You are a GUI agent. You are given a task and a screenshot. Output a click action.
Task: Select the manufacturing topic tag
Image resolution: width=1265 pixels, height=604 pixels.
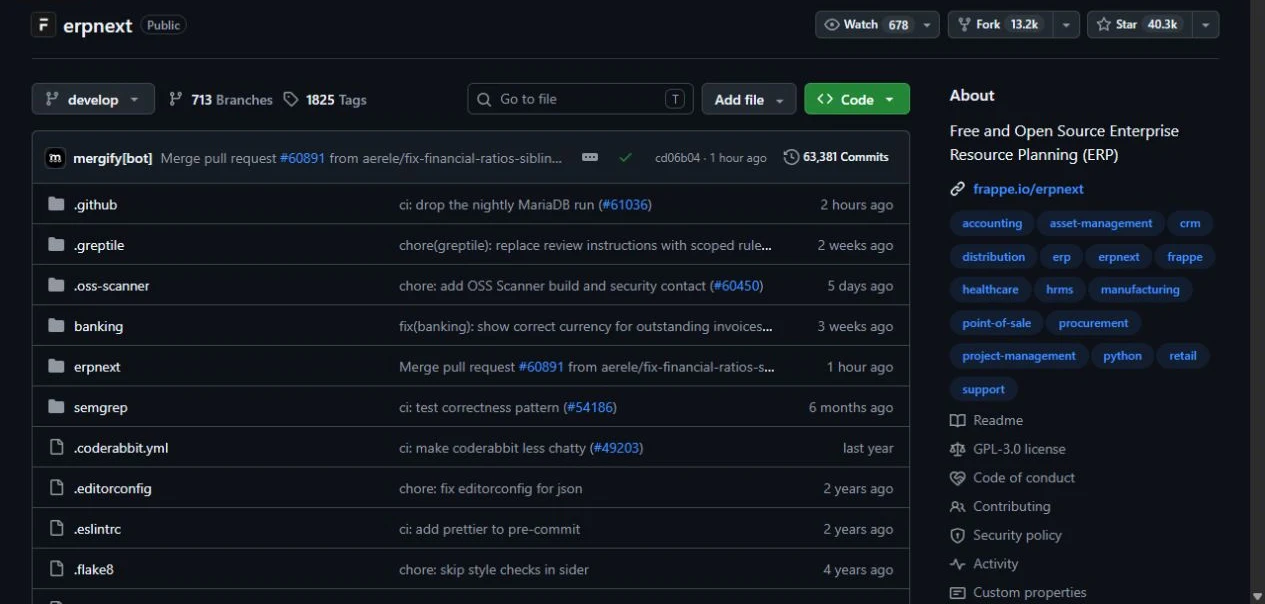click(1140, 290)
